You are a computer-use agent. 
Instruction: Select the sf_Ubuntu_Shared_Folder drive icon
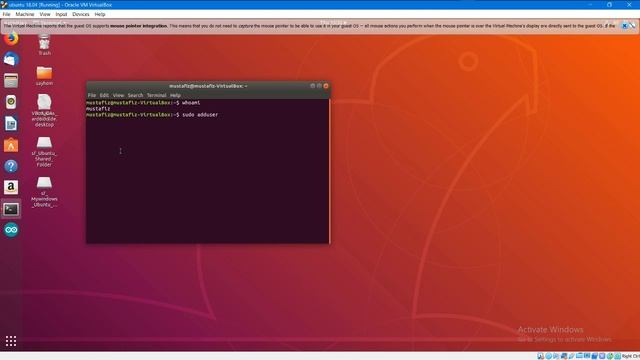(x=44, y=152)
